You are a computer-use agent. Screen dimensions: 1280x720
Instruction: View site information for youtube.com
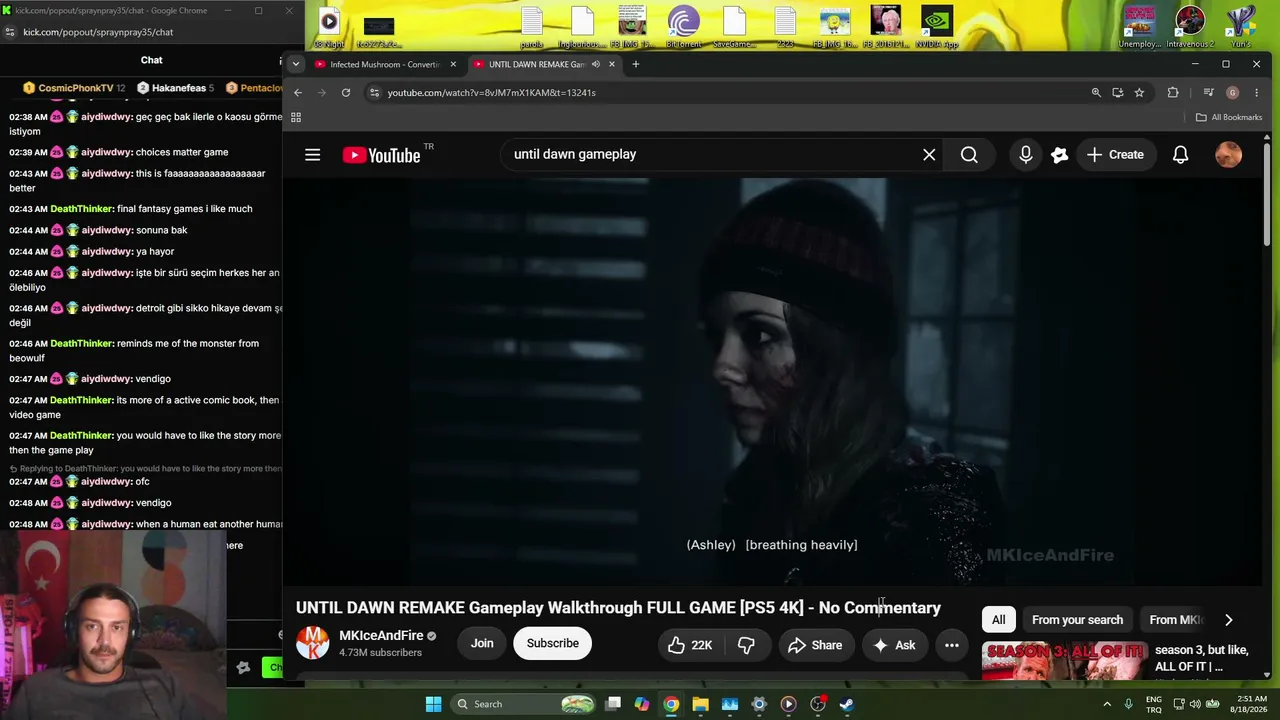pyautogui.click(x=374, y=93)
